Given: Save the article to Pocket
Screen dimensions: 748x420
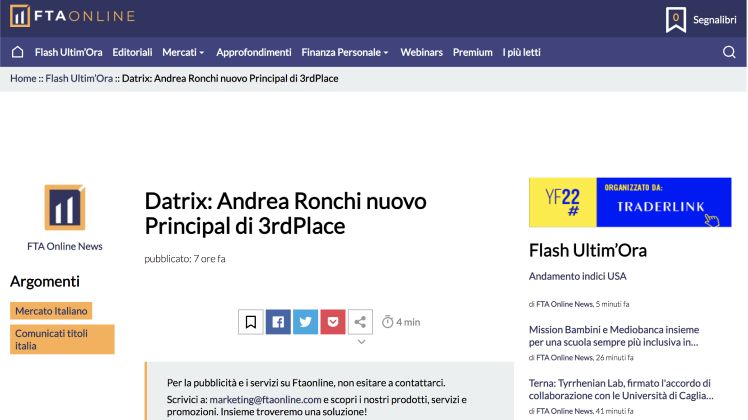Looking at the screenshot, I should pos(333,322).
